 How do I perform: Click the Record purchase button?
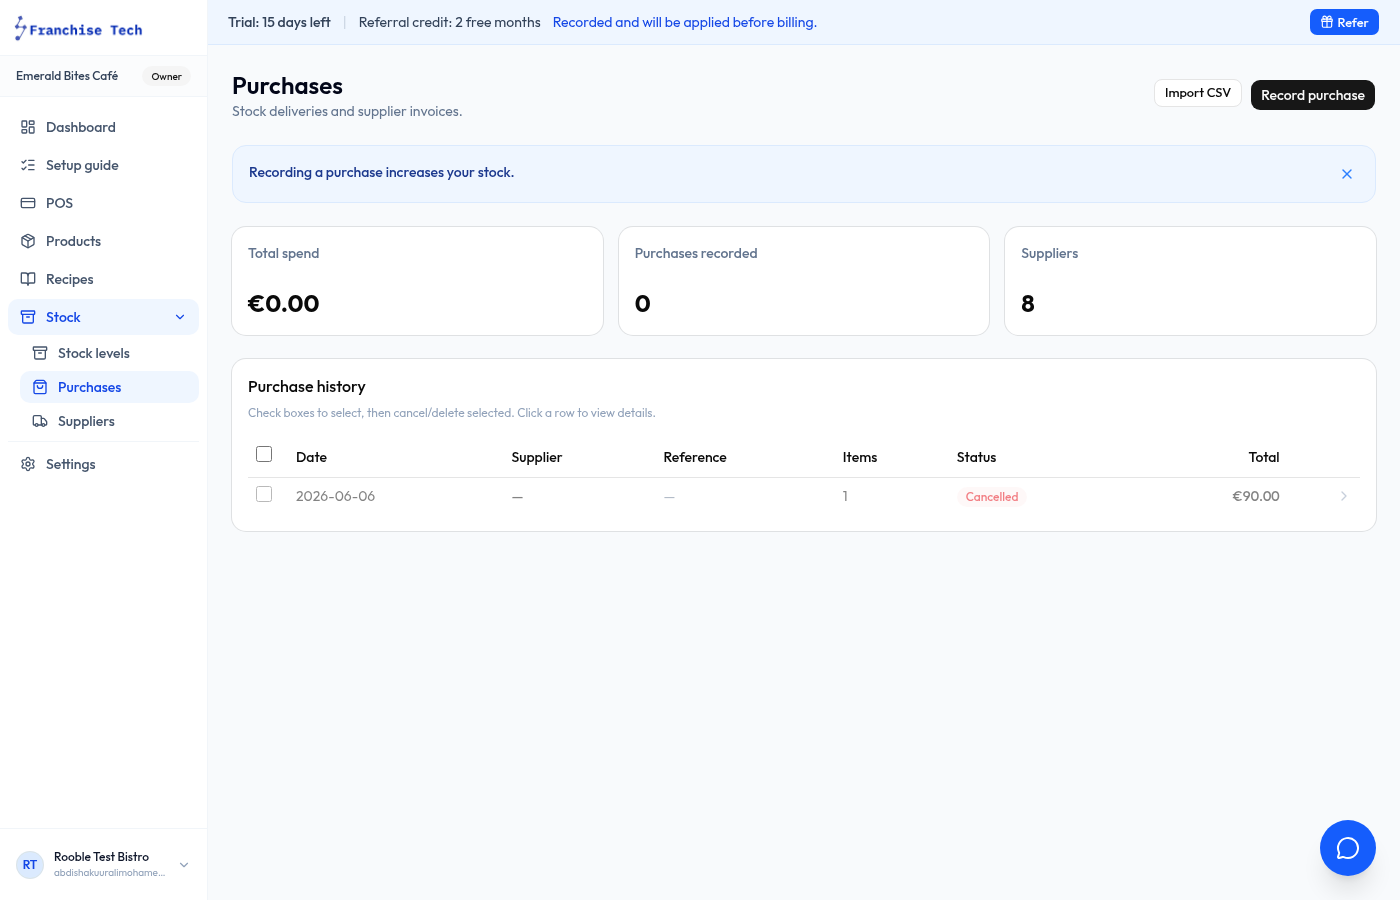(x=1313, y=95)
